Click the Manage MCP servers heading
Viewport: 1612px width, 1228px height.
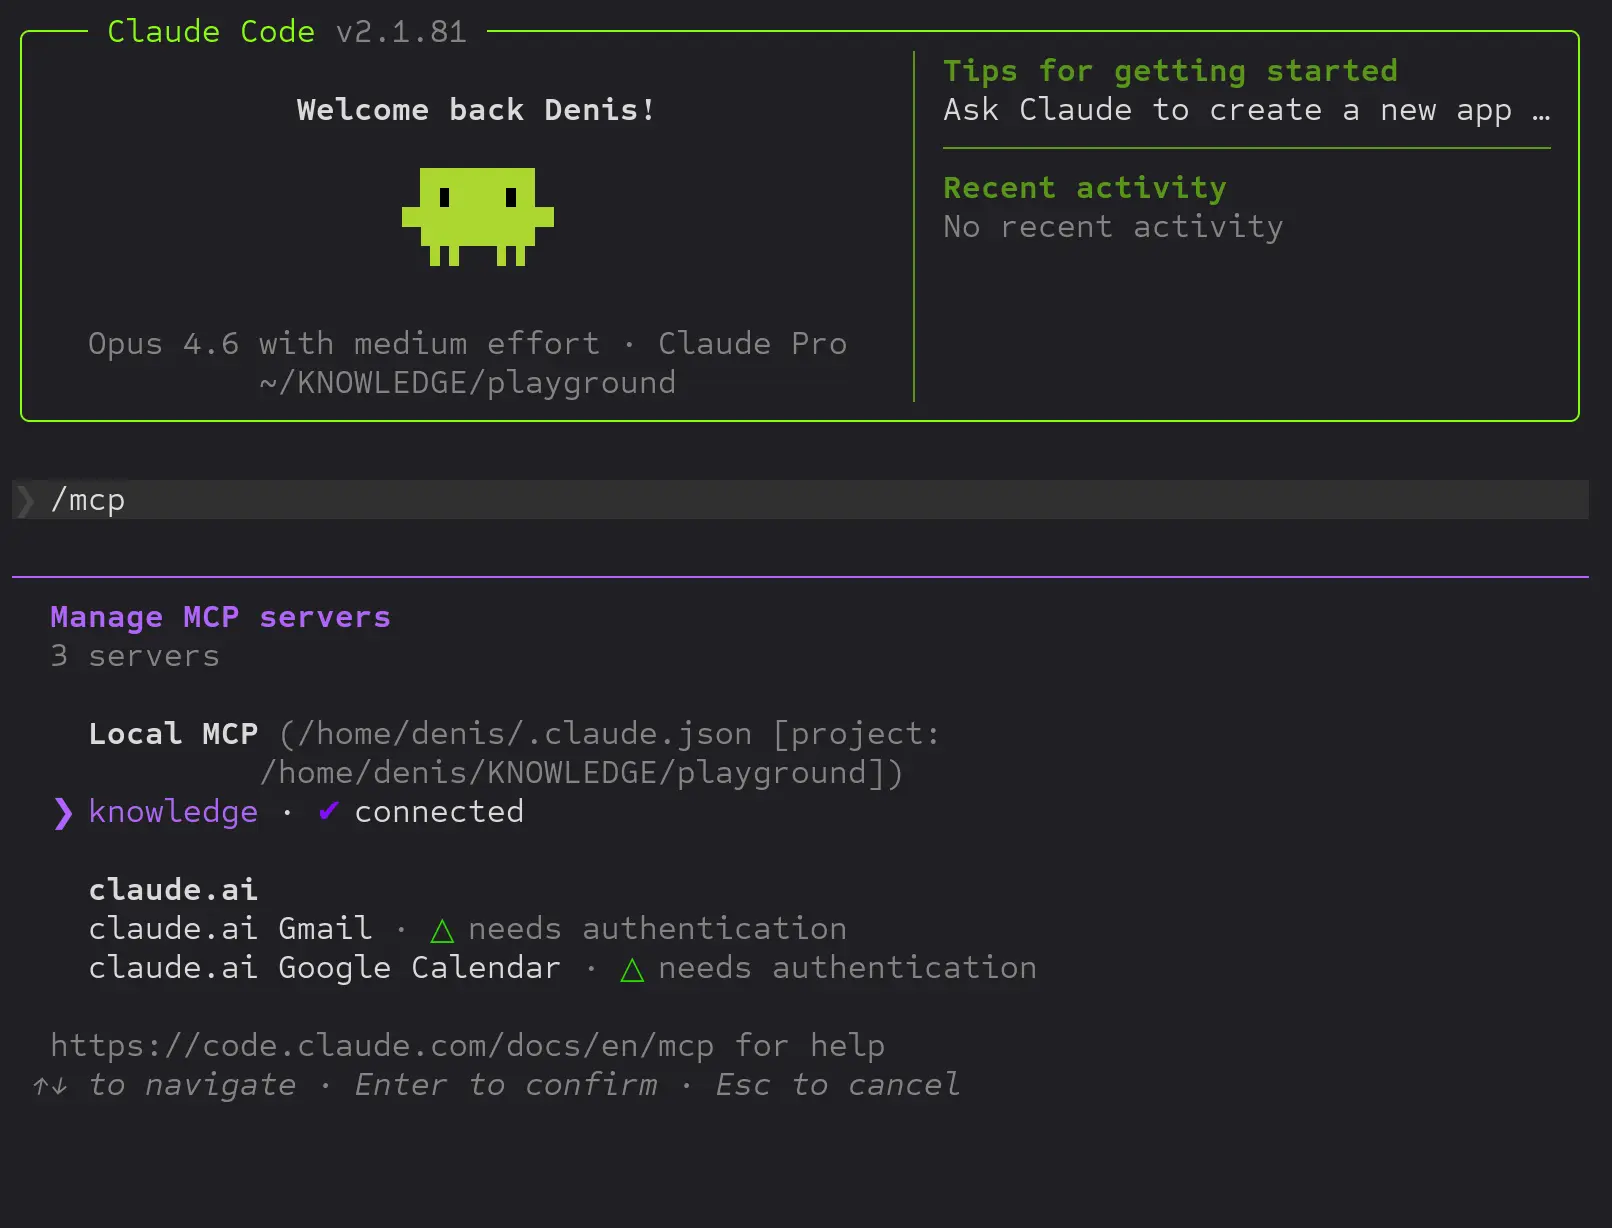coord(220,617)
